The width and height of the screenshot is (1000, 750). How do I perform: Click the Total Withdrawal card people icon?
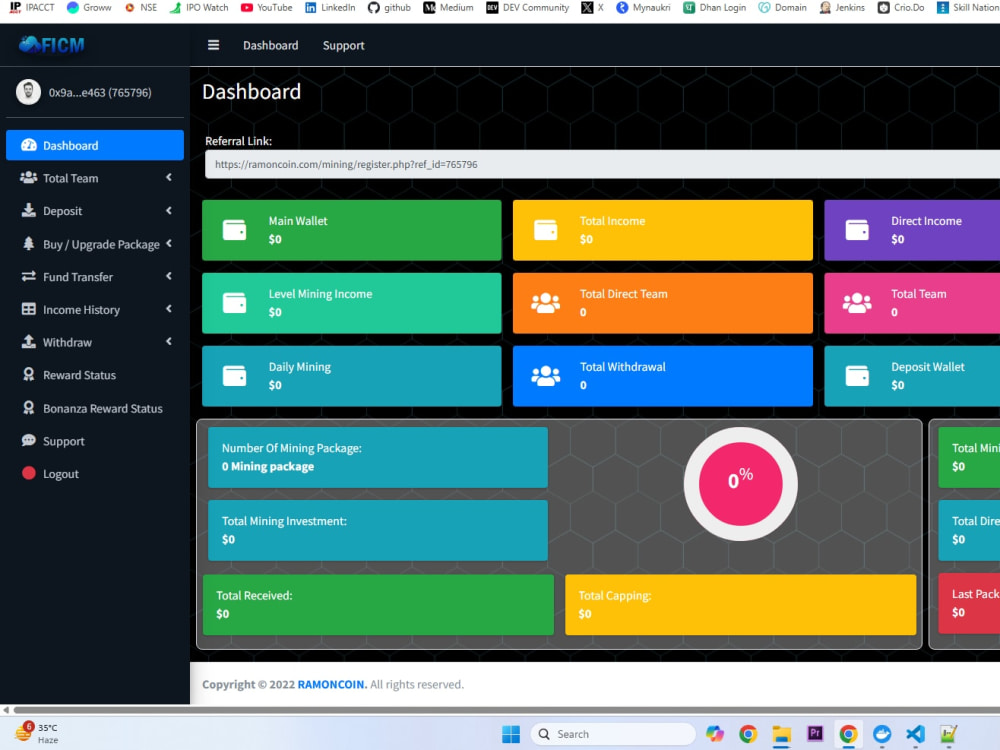coord(545,376)
